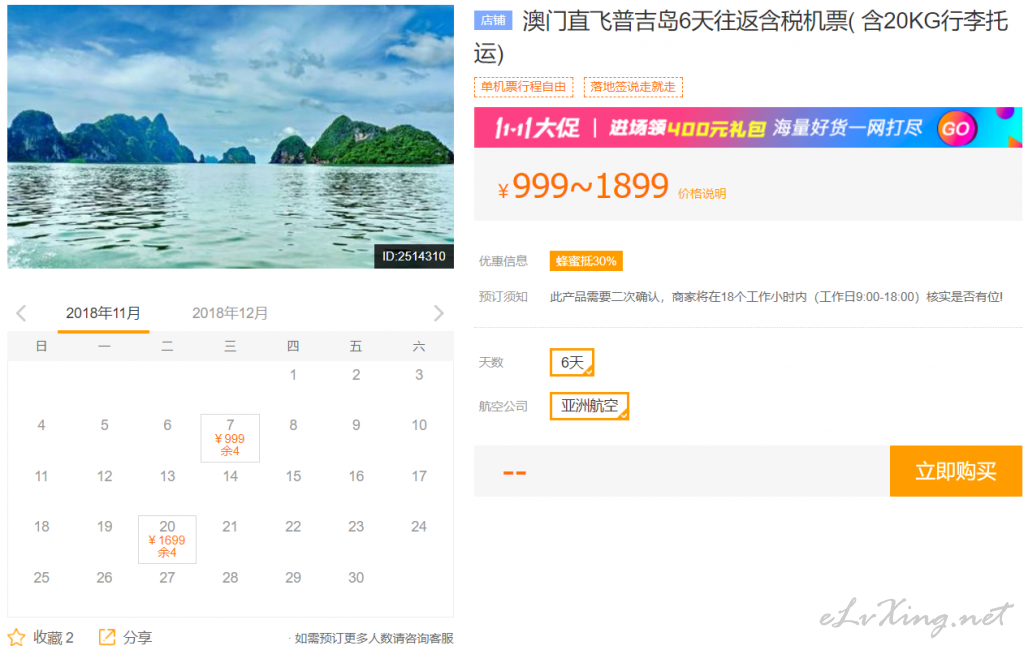Switch to 2018年12月 tab

[230, 313]
